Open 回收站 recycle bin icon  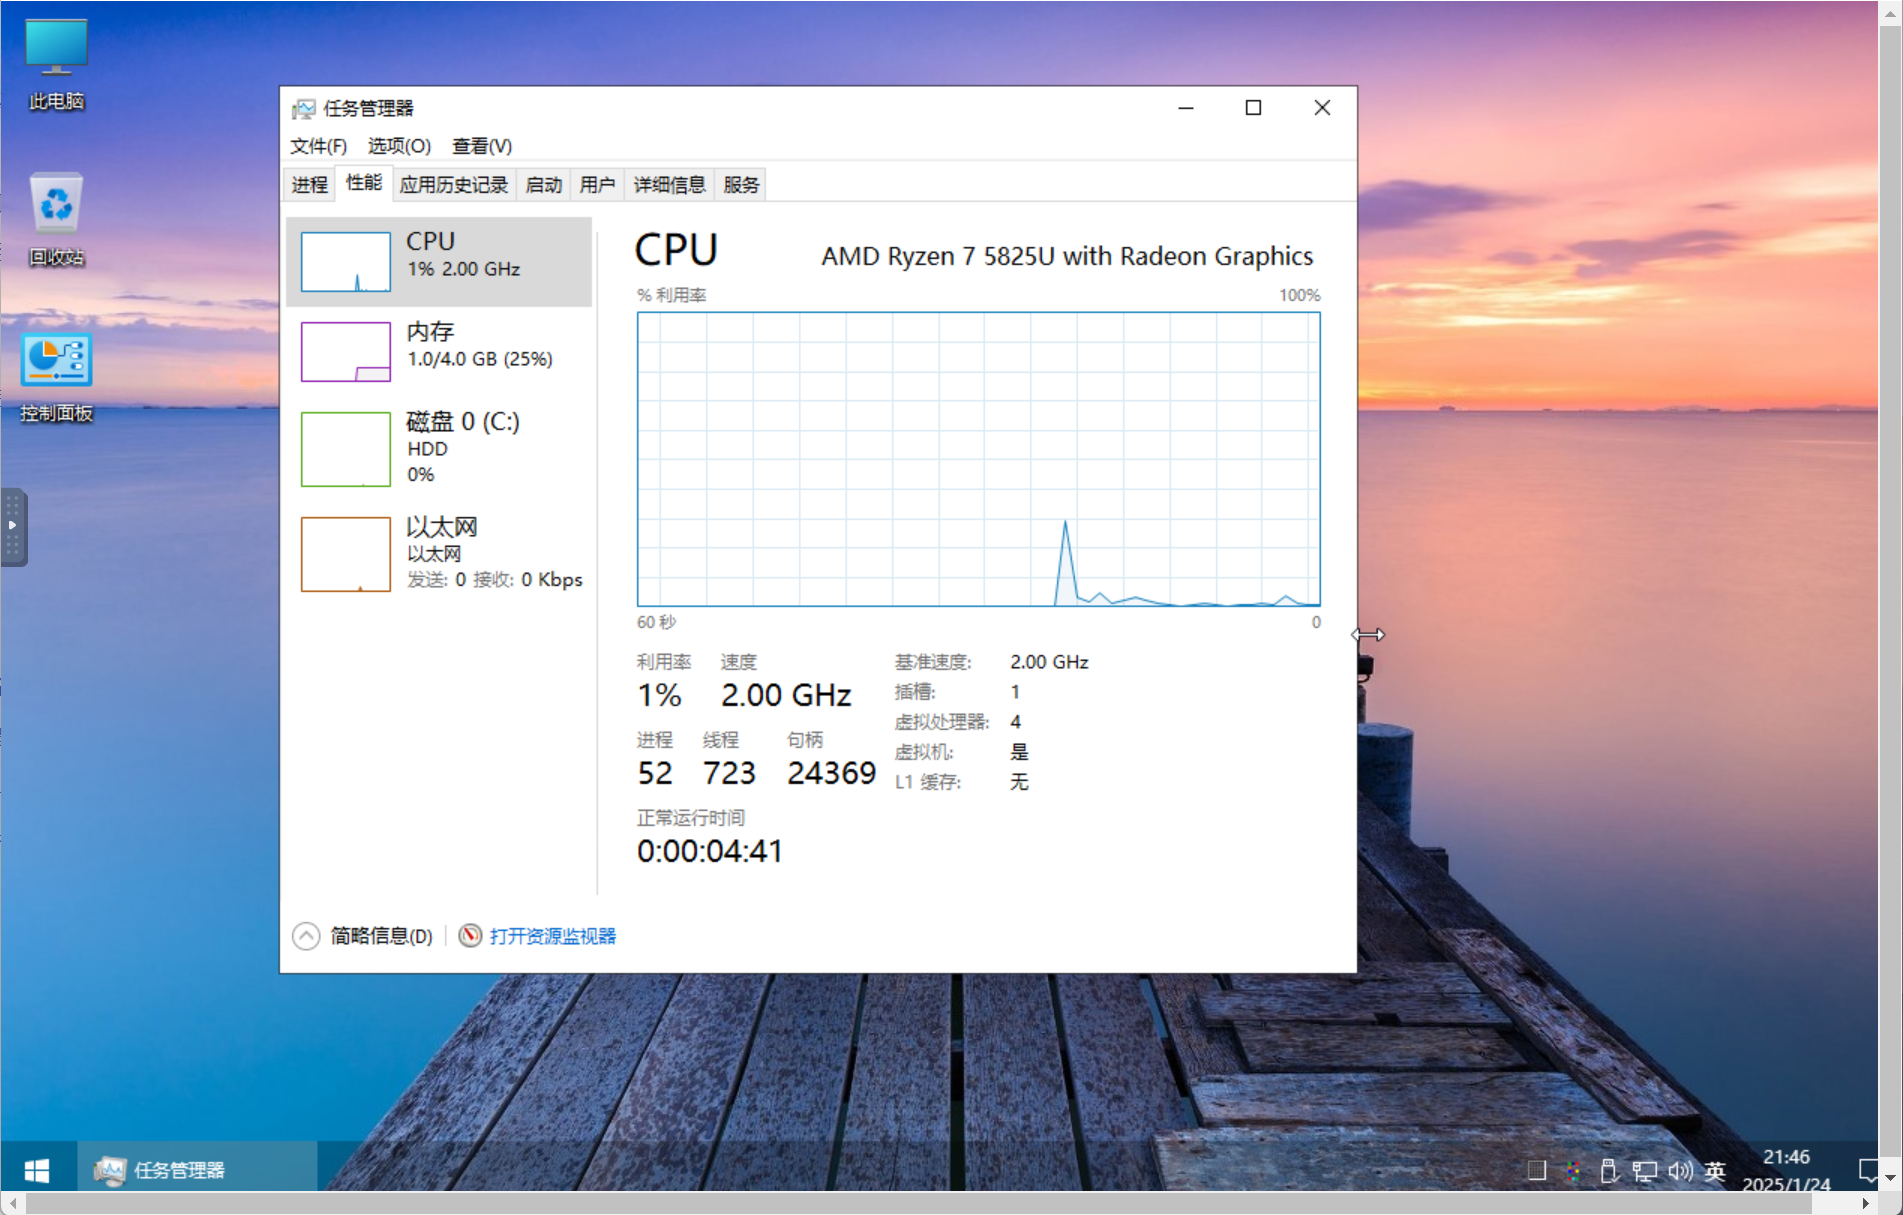[x=56, y=219]
